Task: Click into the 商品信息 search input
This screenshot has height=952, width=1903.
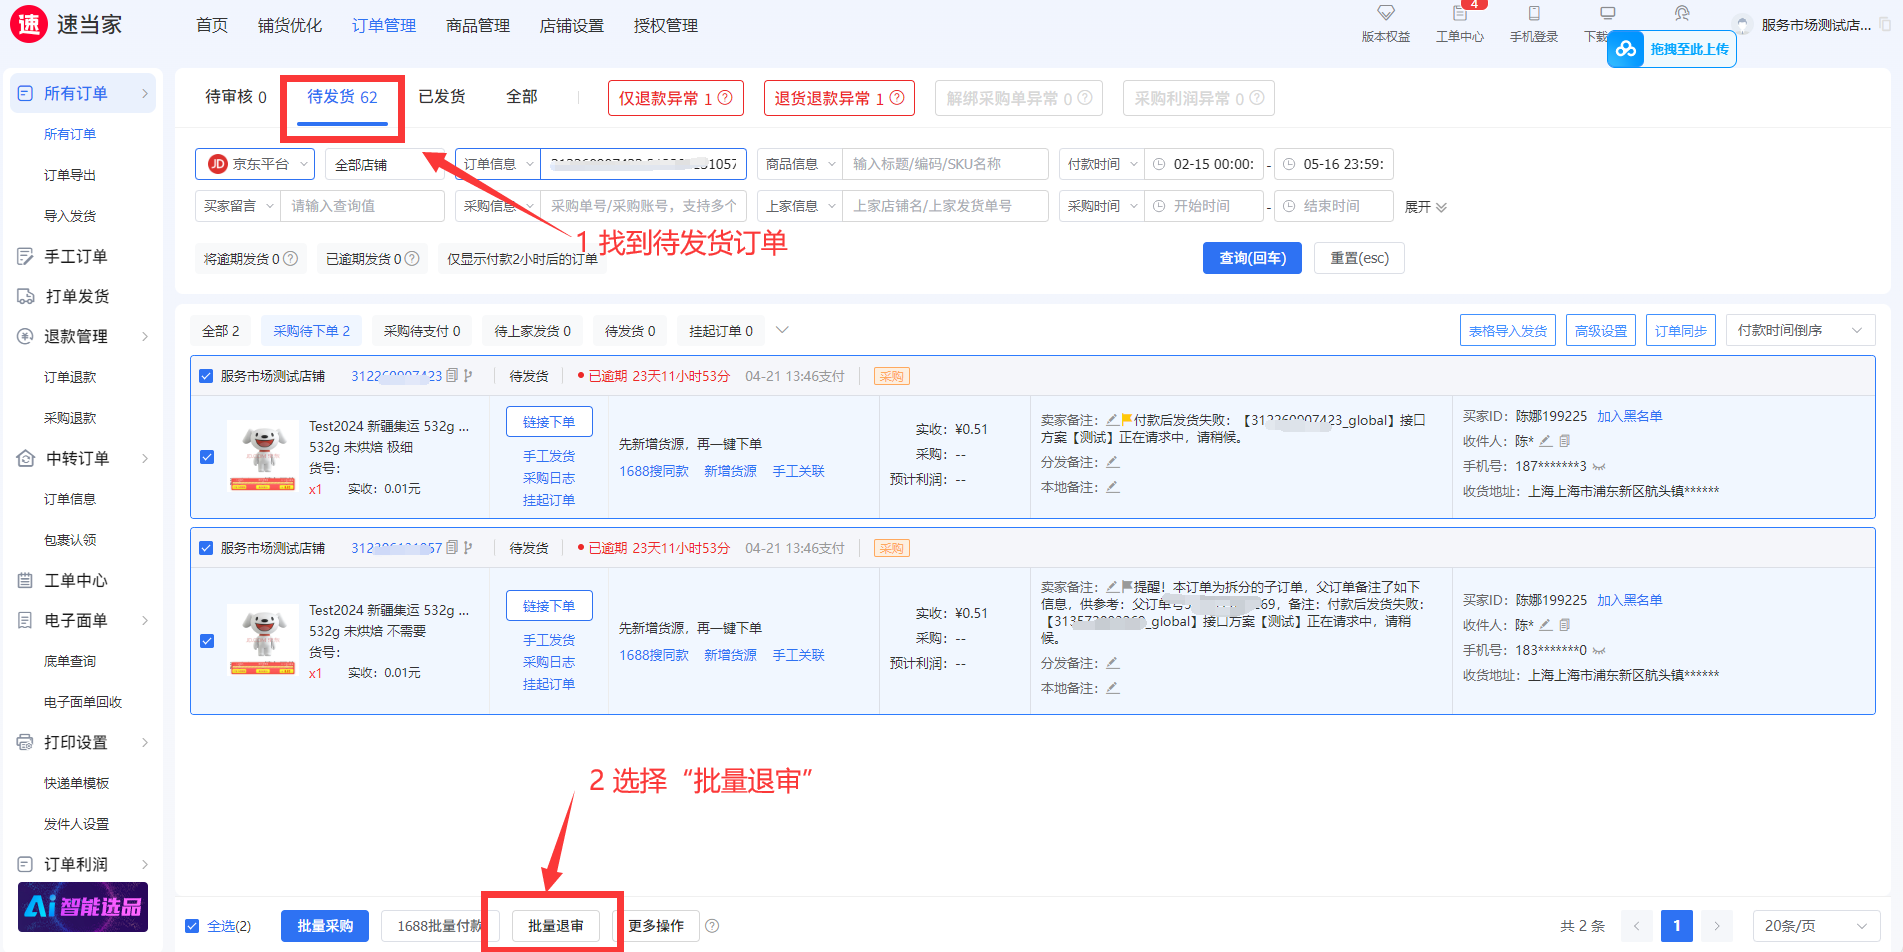Action: pyautogui.click(x=946, y=164)
